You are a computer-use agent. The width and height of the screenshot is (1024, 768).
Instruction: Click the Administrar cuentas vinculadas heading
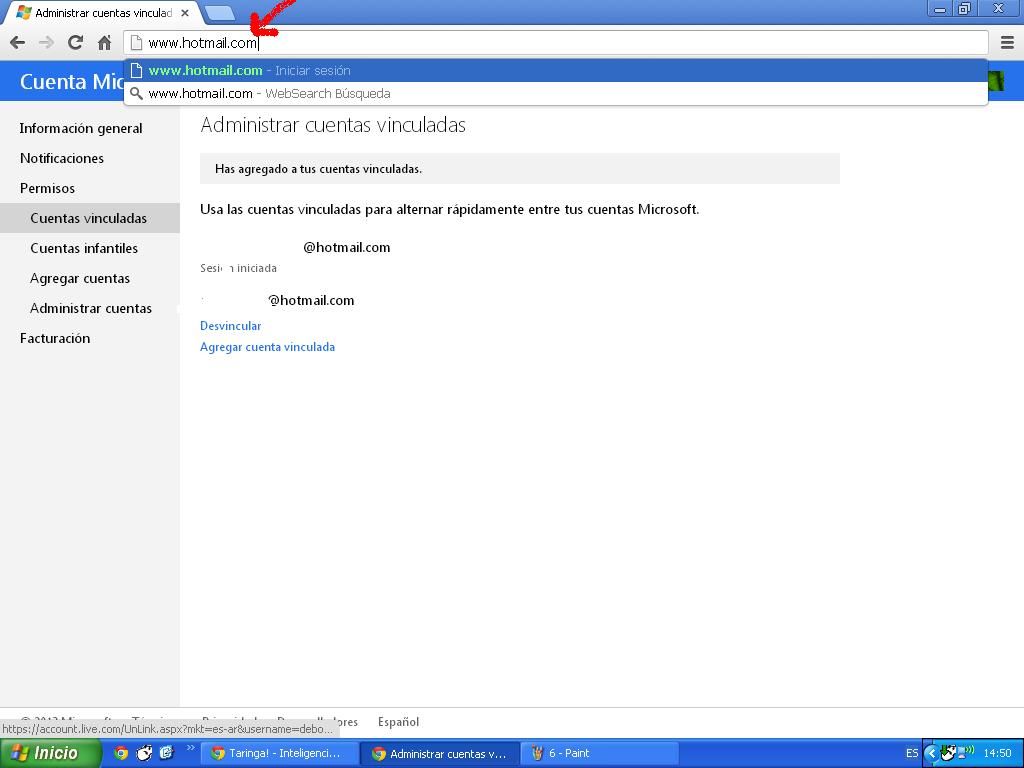[x=333, y=125]
